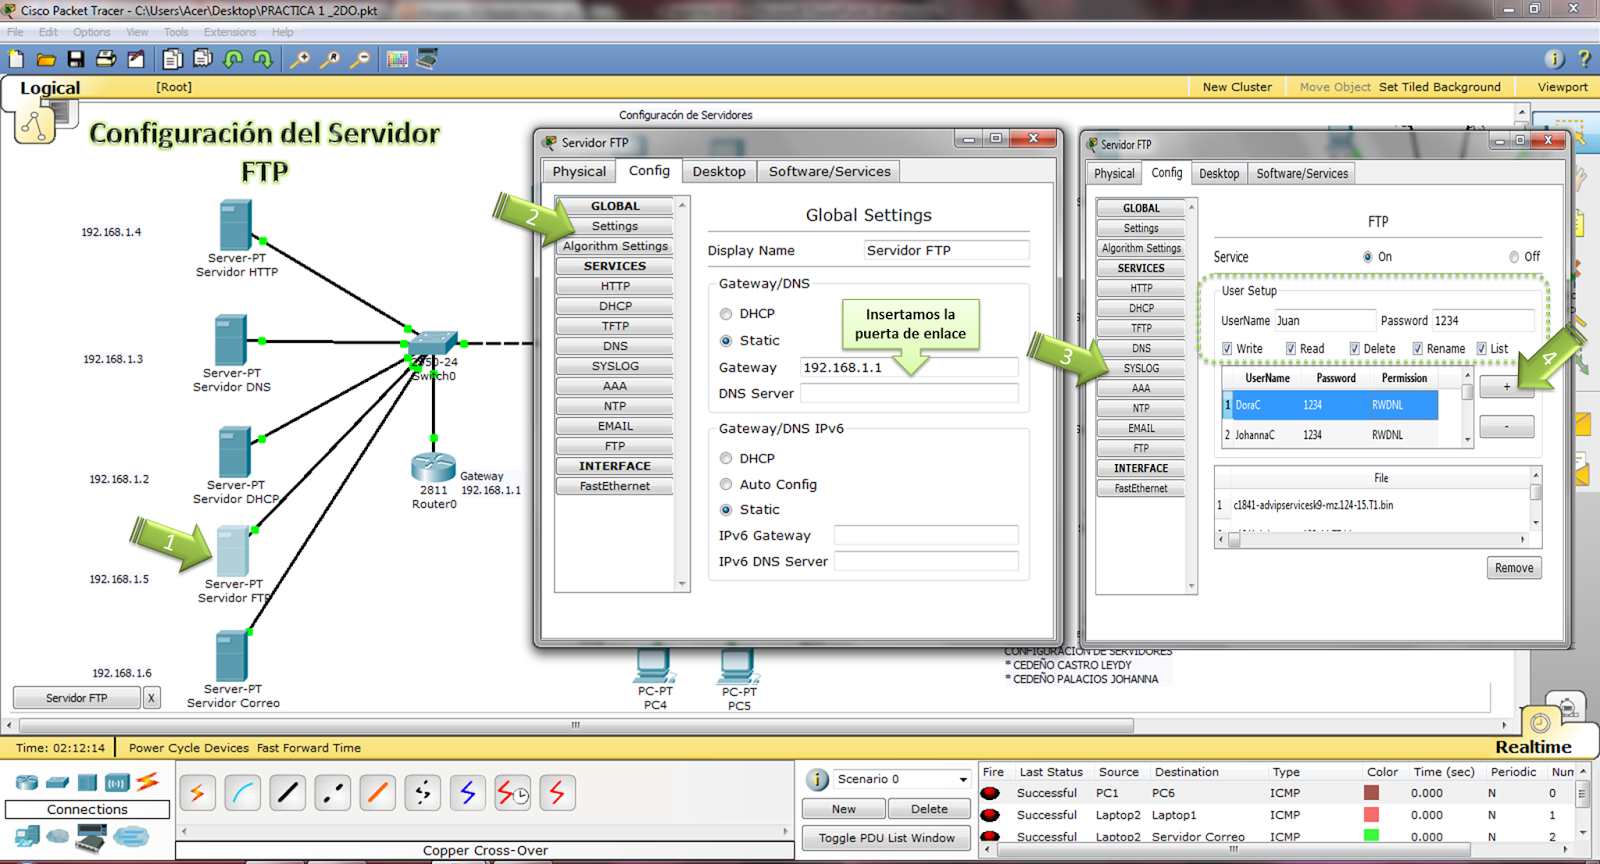Click the Remove file button
This screenshot has width=1600, height=864.
(x=1514, y=568)
